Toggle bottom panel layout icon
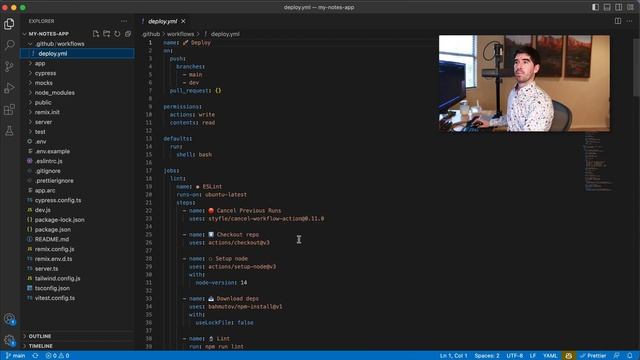This screenshot has width=640, height=360. click(607, 7)
